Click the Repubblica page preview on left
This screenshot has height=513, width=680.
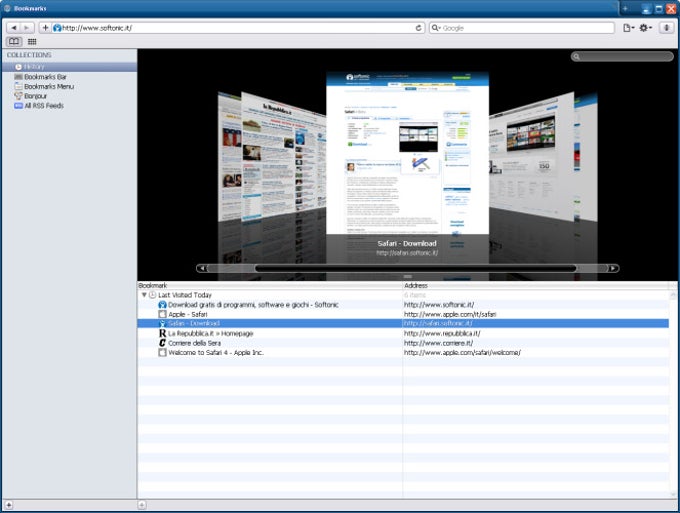(283, 156)
